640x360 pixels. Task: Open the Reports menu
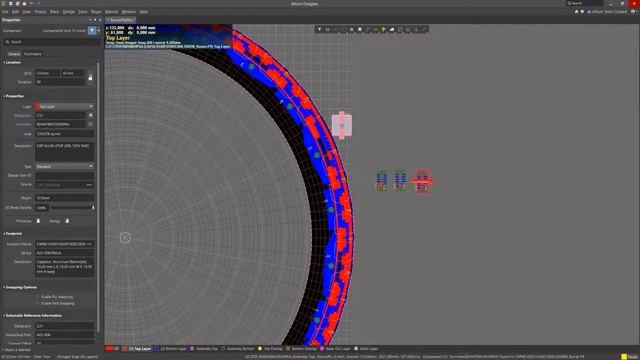111,12
